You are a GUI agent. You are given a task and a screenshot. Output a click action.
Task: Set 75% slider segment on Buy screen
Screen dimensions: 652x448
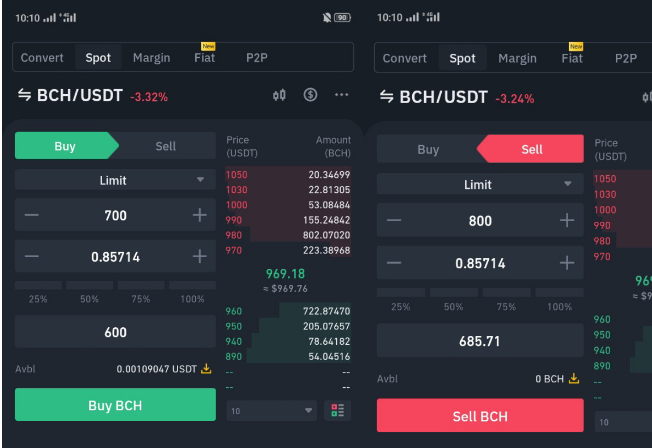[x=141, y=285]
